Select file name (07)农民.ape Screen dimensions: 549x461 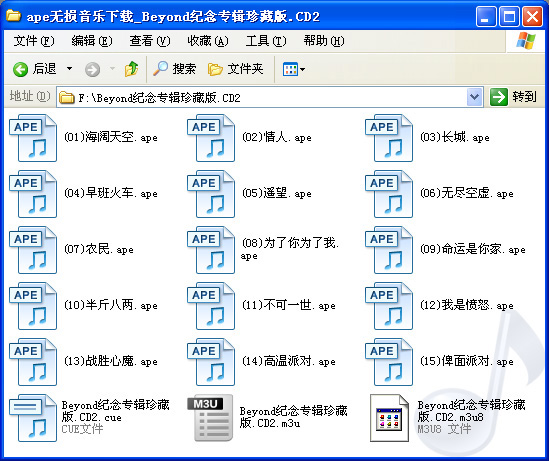tap(99, 249)
